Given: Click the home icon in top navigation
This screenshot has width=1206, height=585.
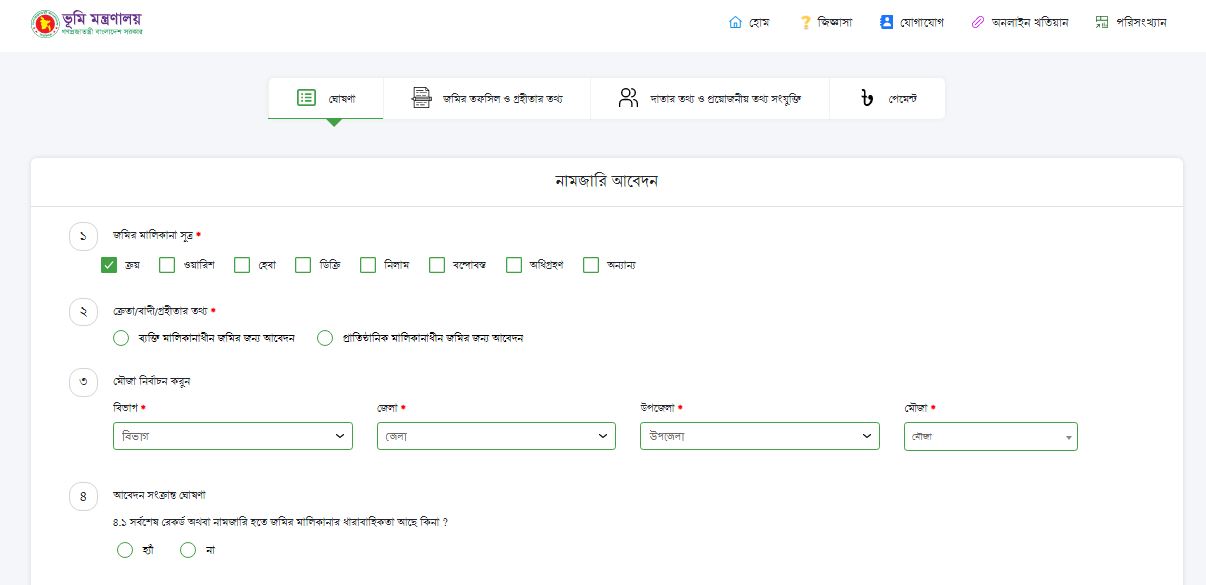Looking at the screenshot, I should point(736,22).
